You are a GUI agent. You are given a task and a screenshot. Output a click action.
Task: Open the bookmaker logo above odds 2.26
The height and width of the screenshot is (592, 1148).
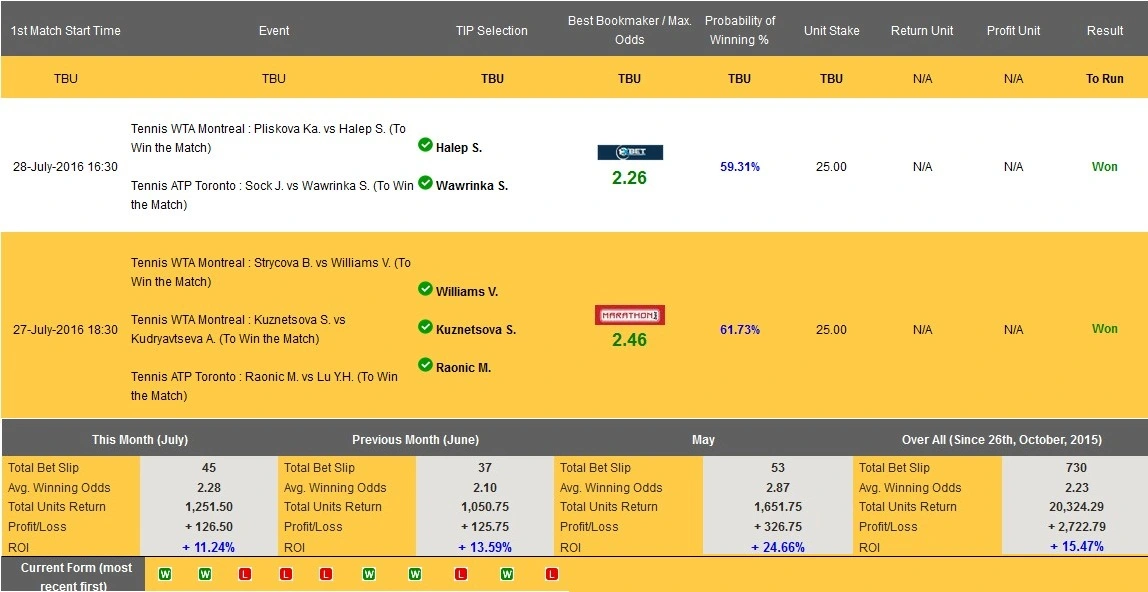tap(629, 152)
